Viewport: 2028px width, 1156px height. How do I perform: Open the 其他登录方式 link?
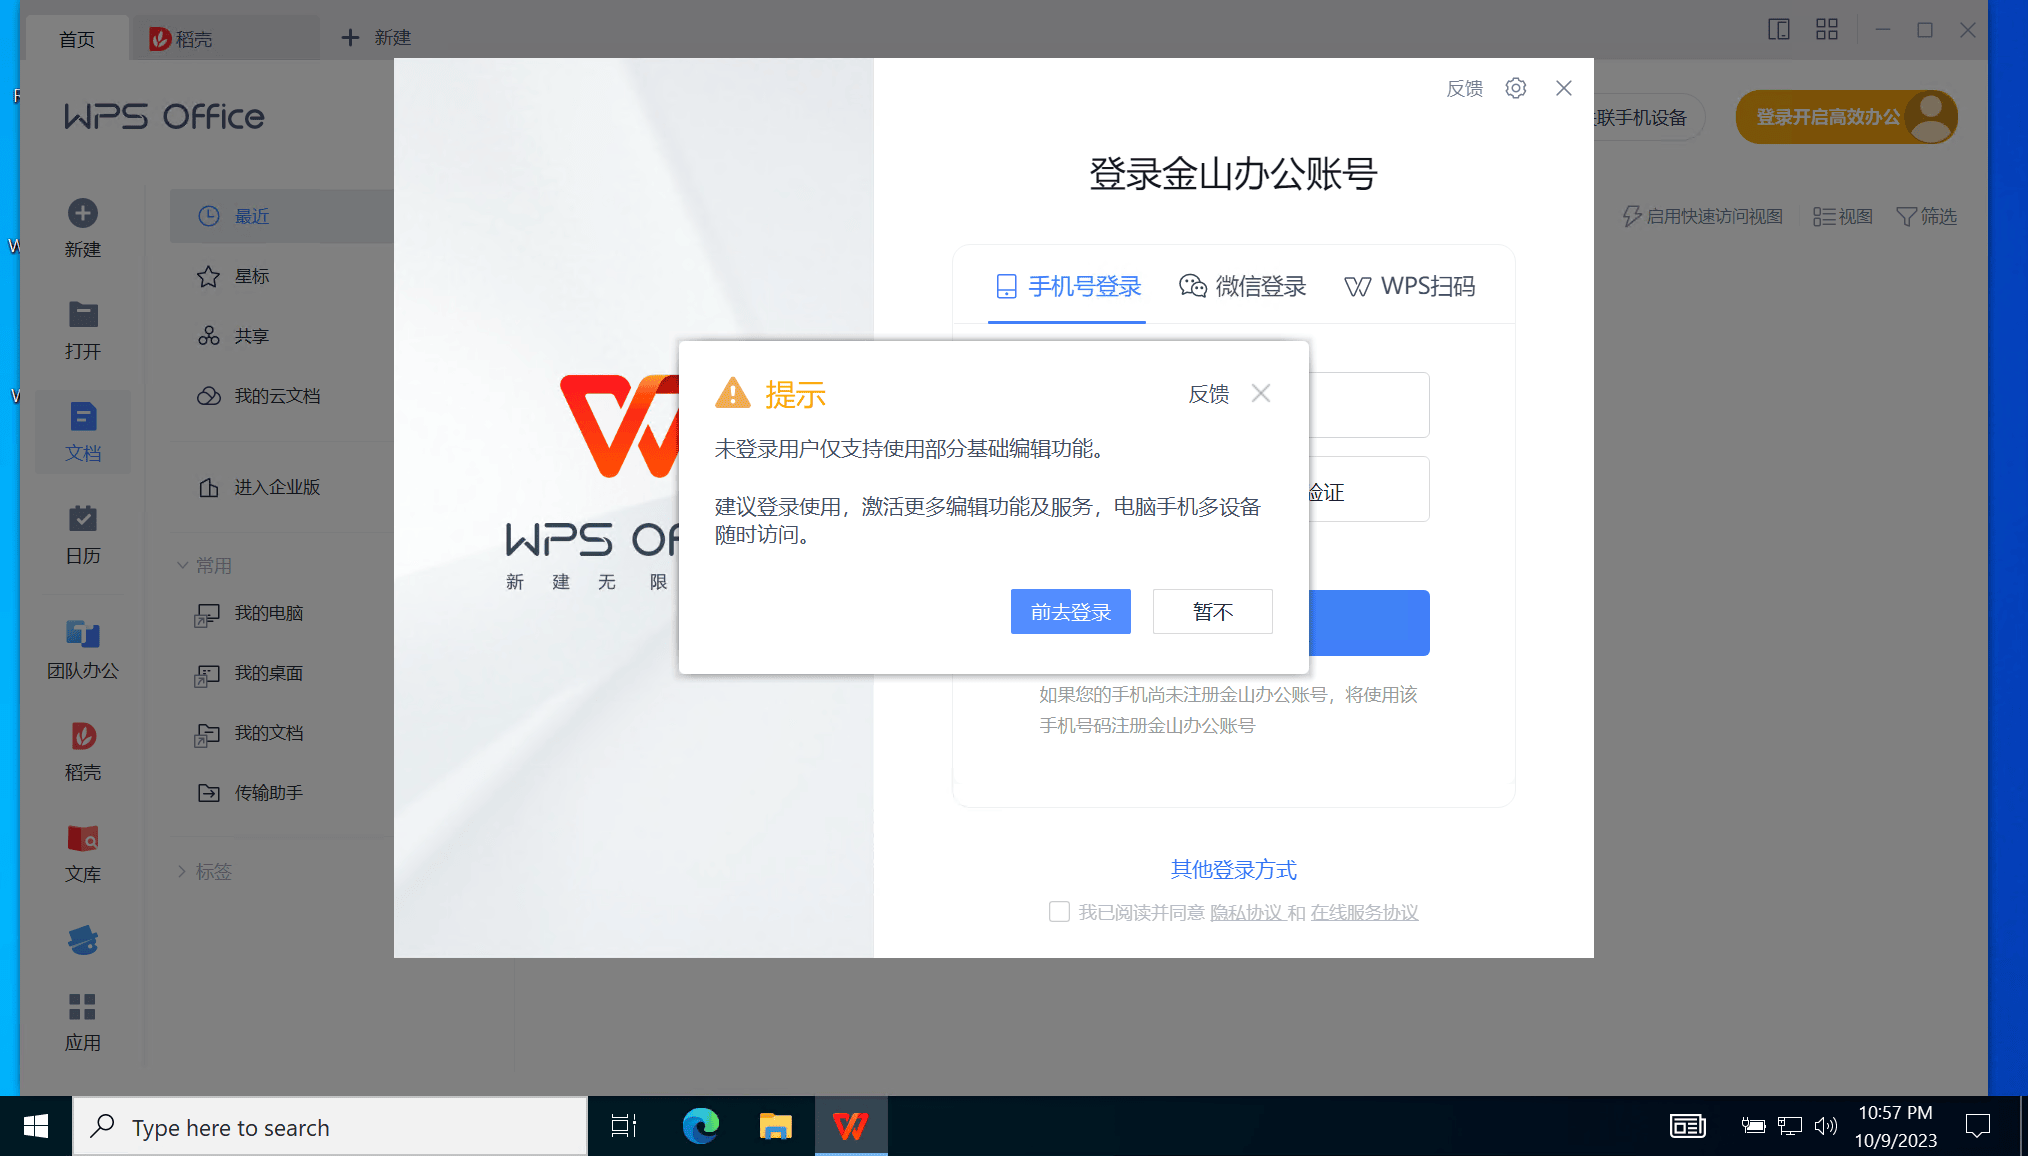tap(1233, 869)
